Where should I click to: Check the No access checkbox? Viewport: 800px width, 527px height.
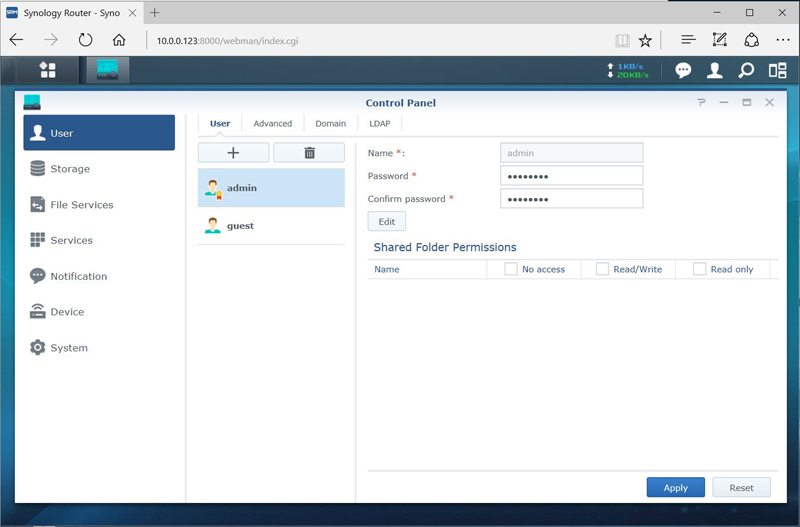[x=511, y=269]
